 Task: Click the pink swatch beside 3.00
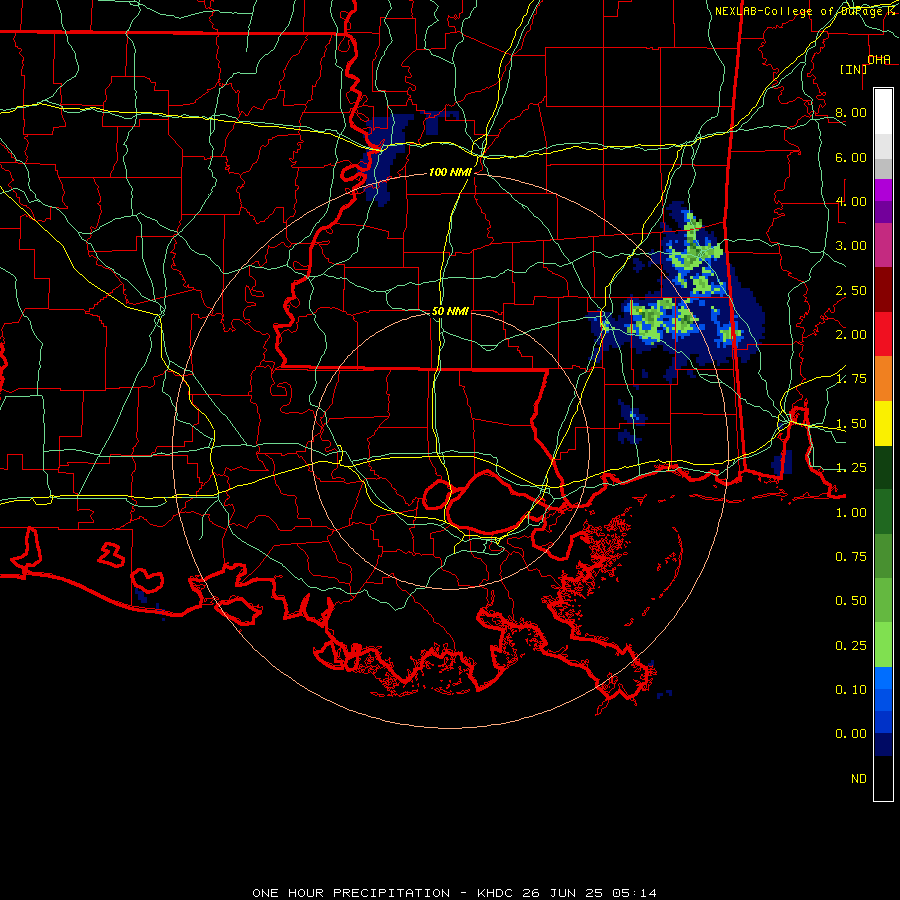pos(883,245)
